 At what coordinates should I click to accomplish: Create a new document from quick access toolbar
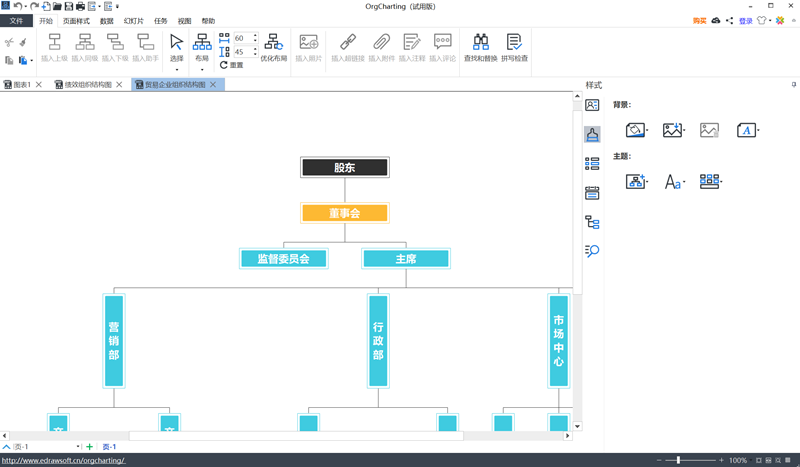pos(46,6)
